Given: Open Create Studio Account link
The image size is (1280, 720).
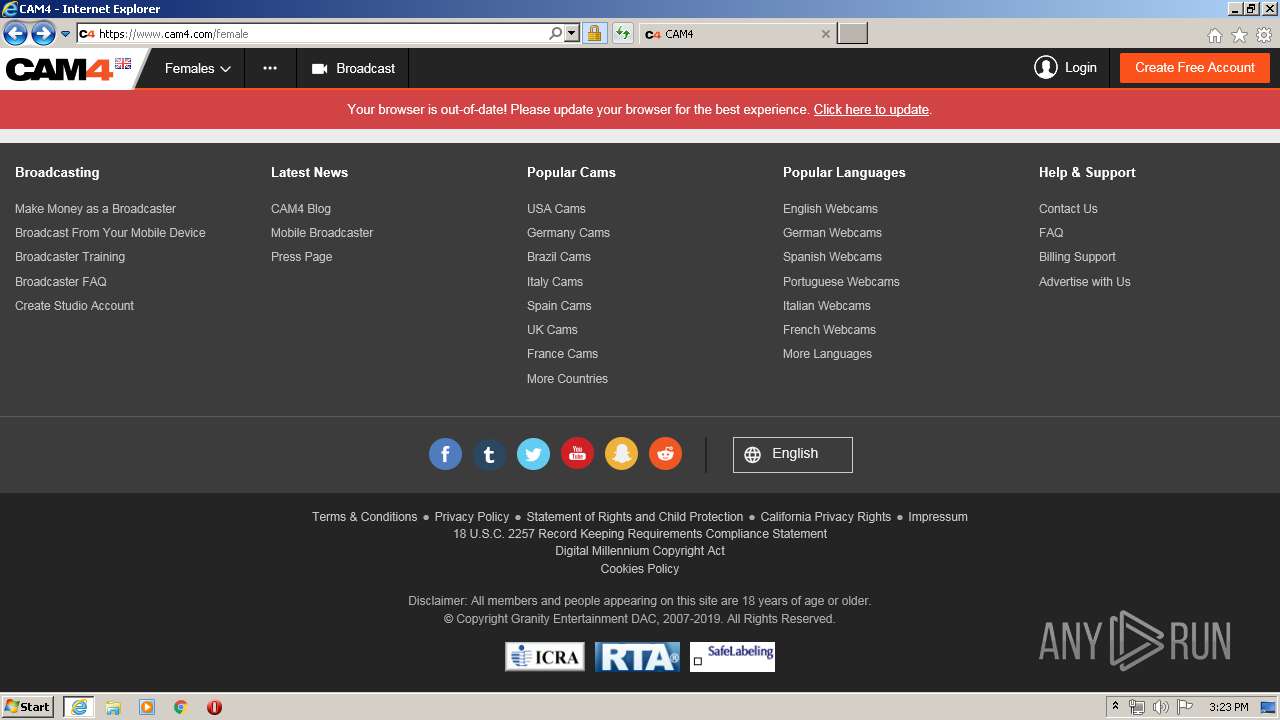Looking at the screenshot, I should coord(74,306).
